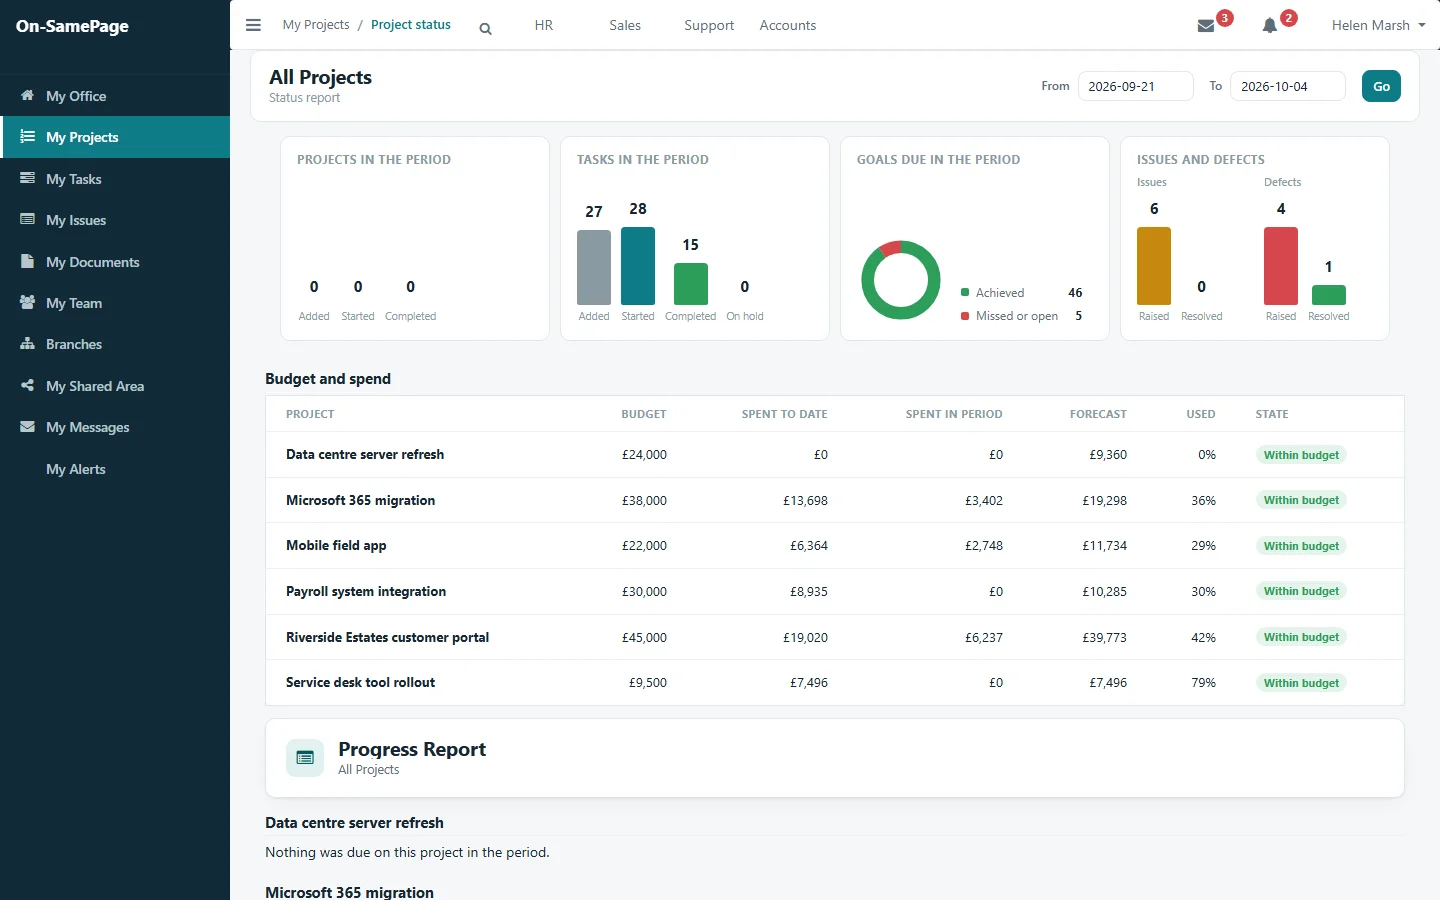This screenshot has width=1440, height=900.
Task: Click the To date field
Action: [1288, 86]
